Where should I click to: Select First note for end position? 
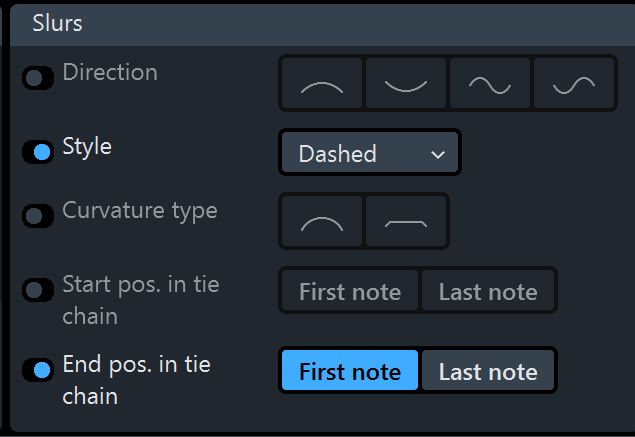[x=350, y=370]
